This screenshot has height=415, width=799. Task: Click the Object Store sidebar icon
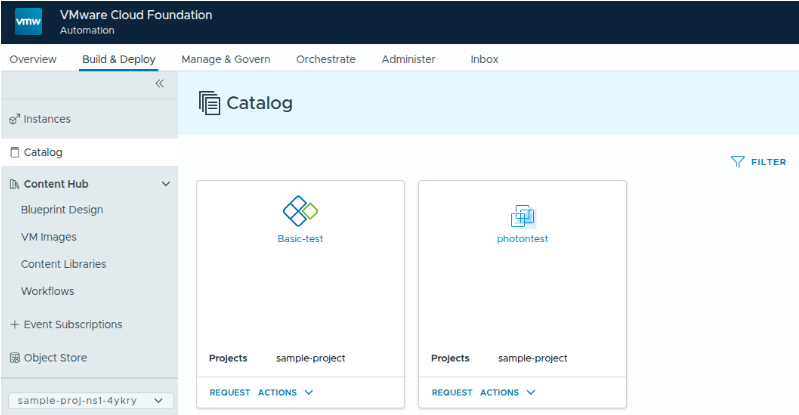[14, 358]
